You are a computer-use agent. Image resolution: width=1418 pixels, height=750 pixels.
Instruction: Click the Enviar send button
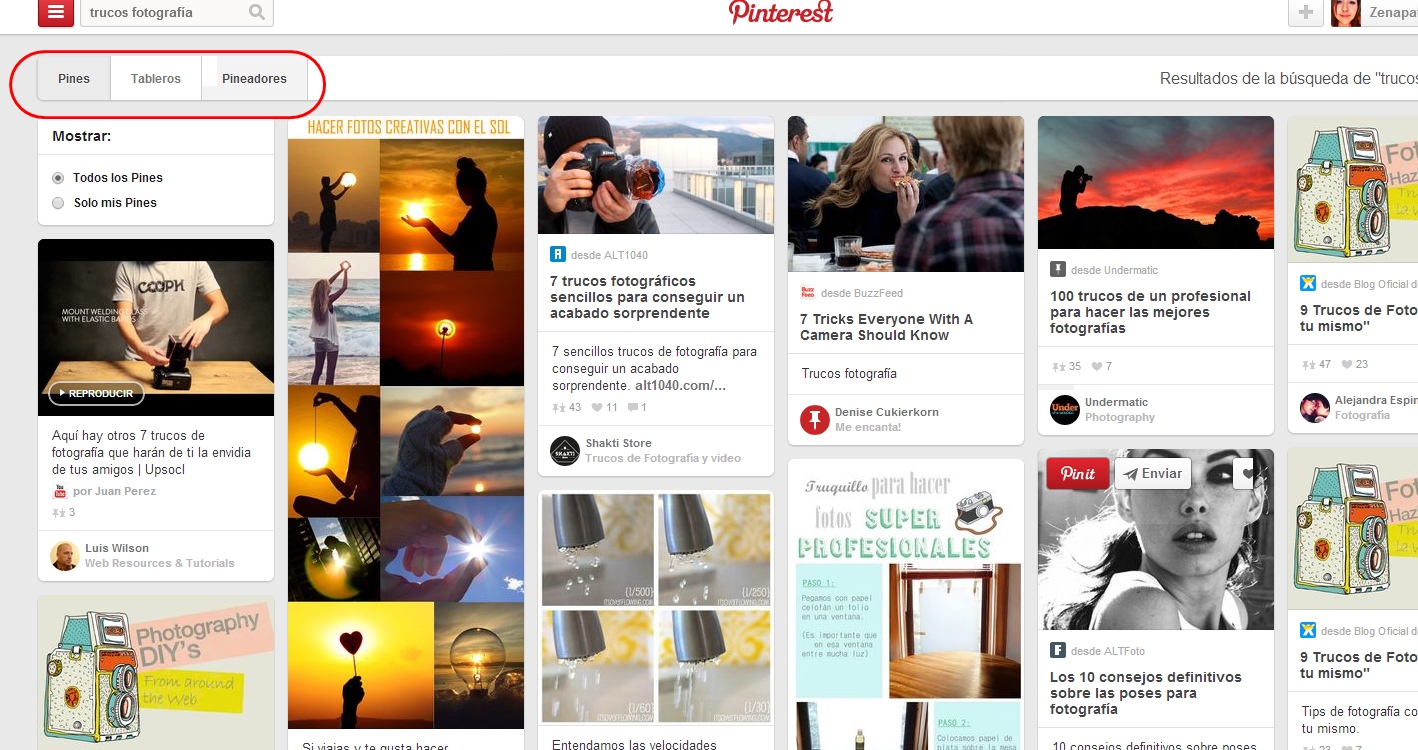pyautogui.click(x=1153, y=474)
